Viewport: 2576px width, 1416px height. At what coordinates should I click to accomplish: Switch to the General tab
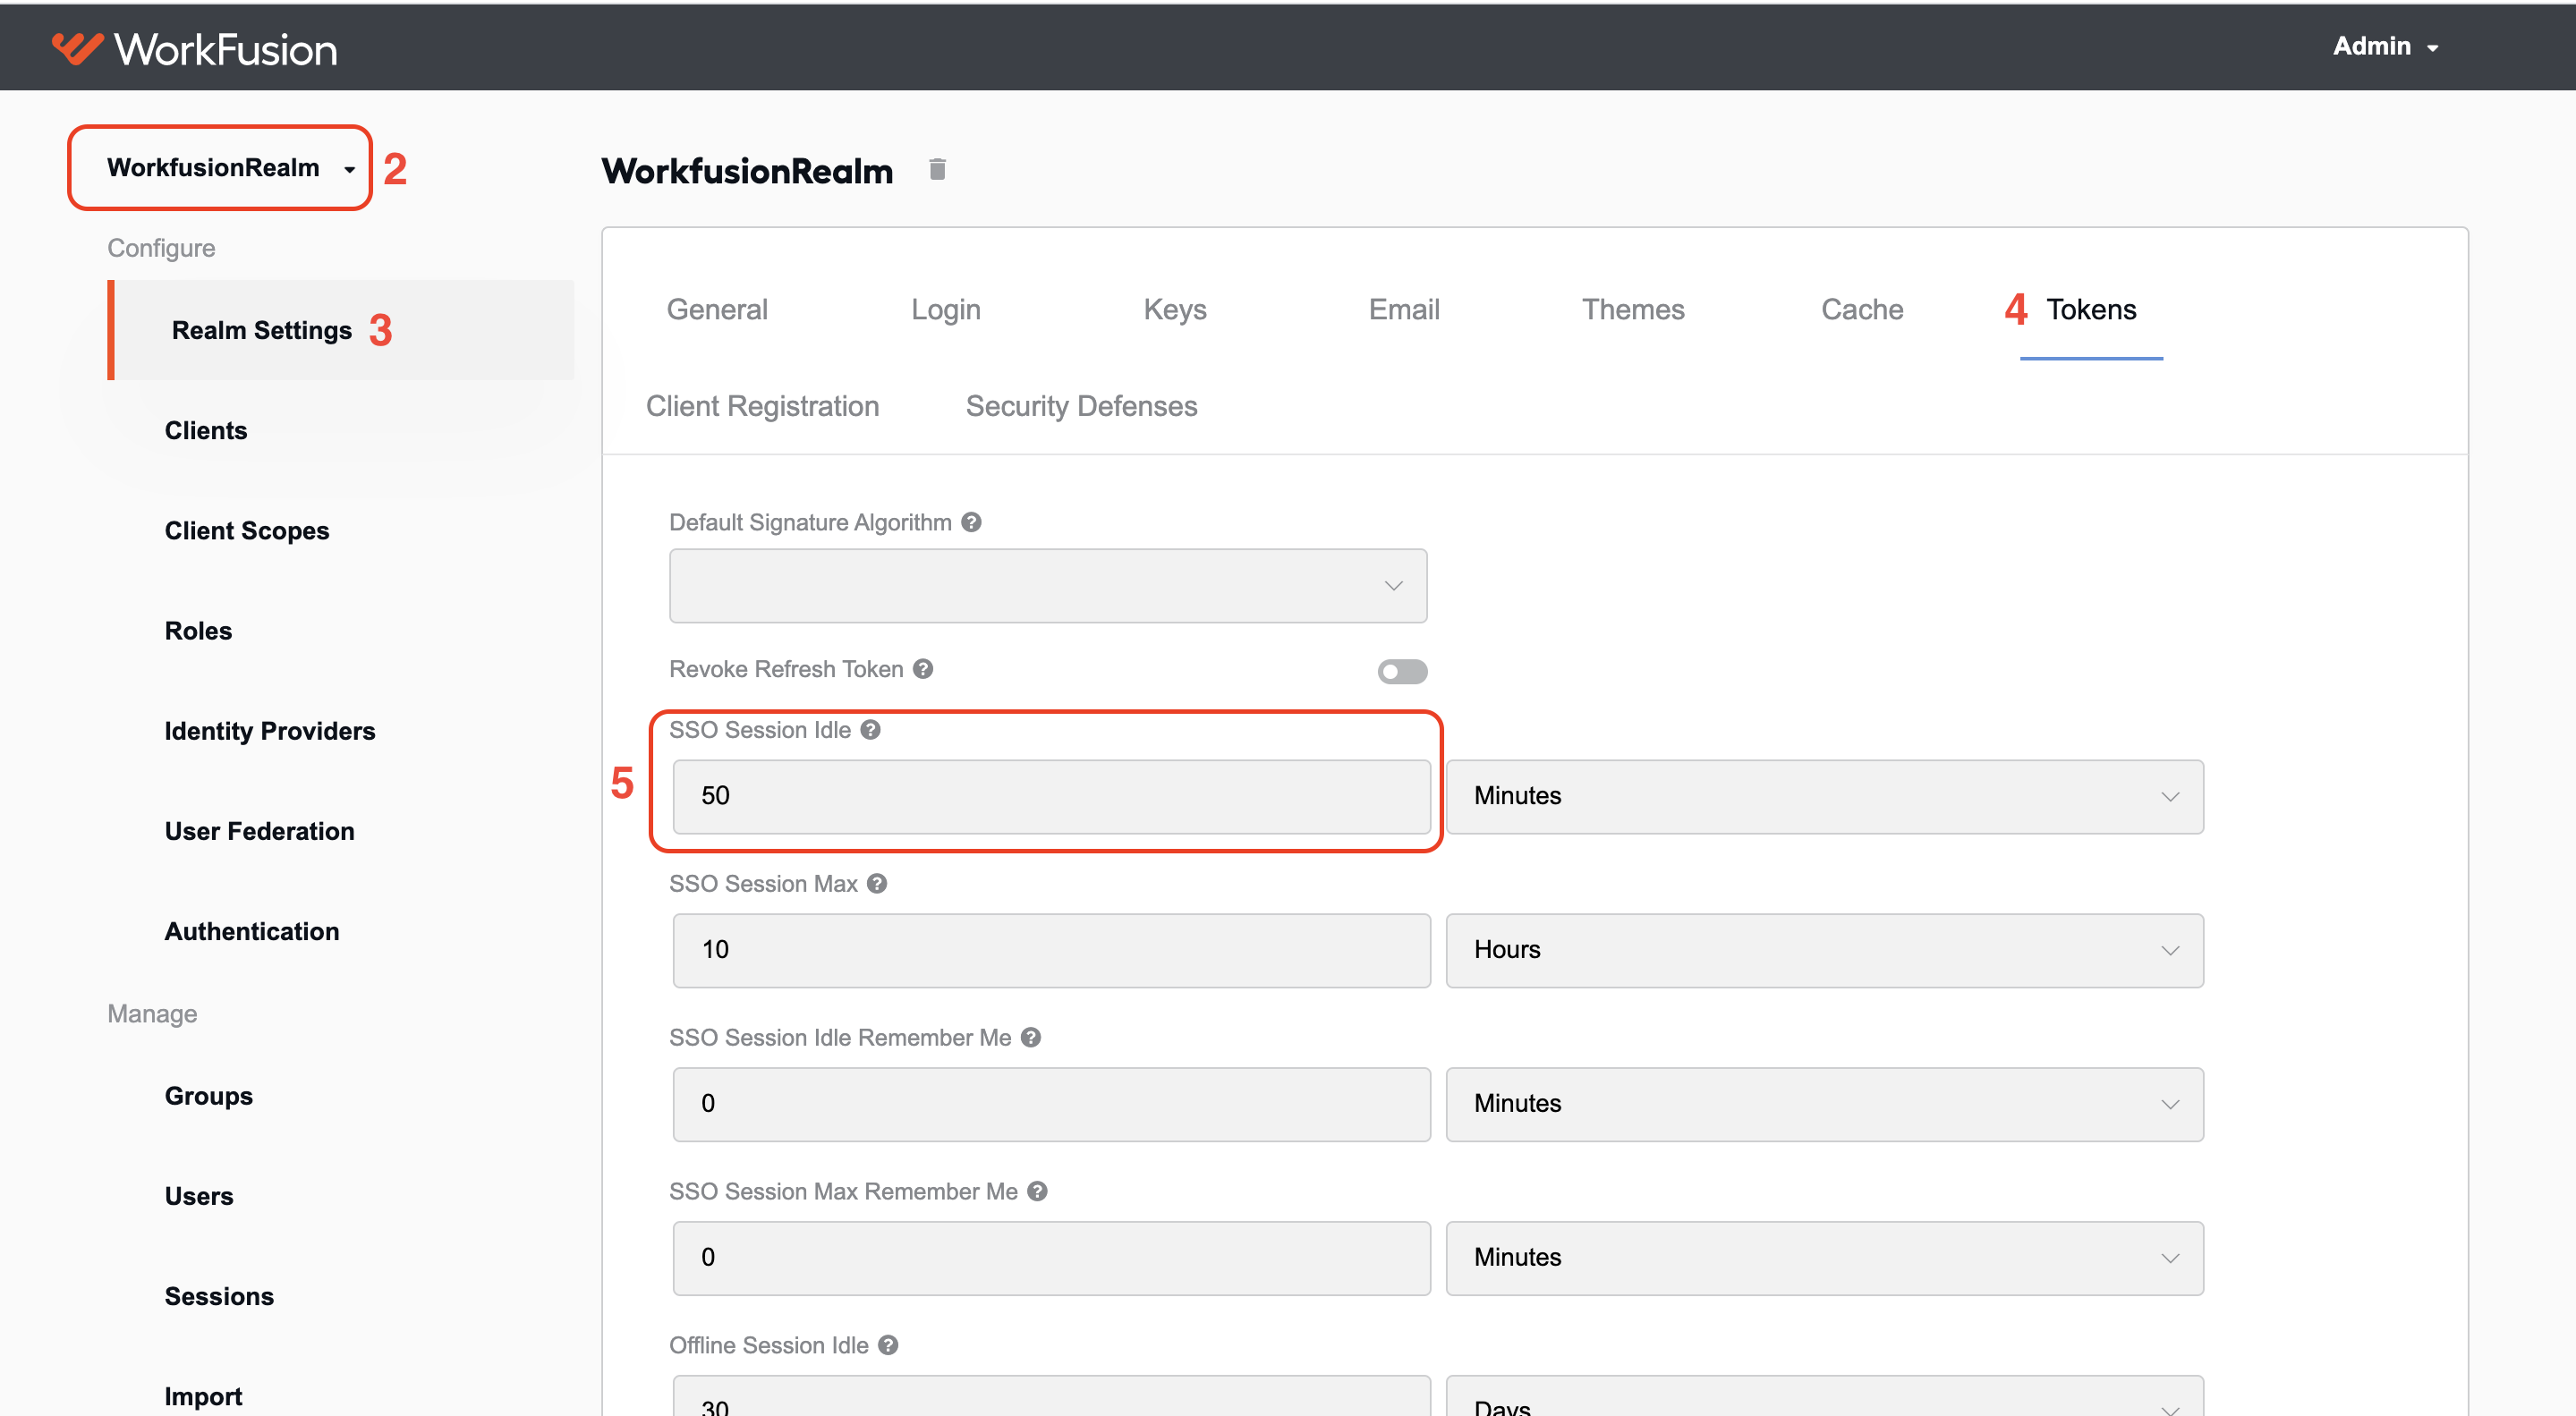[717, 310]
